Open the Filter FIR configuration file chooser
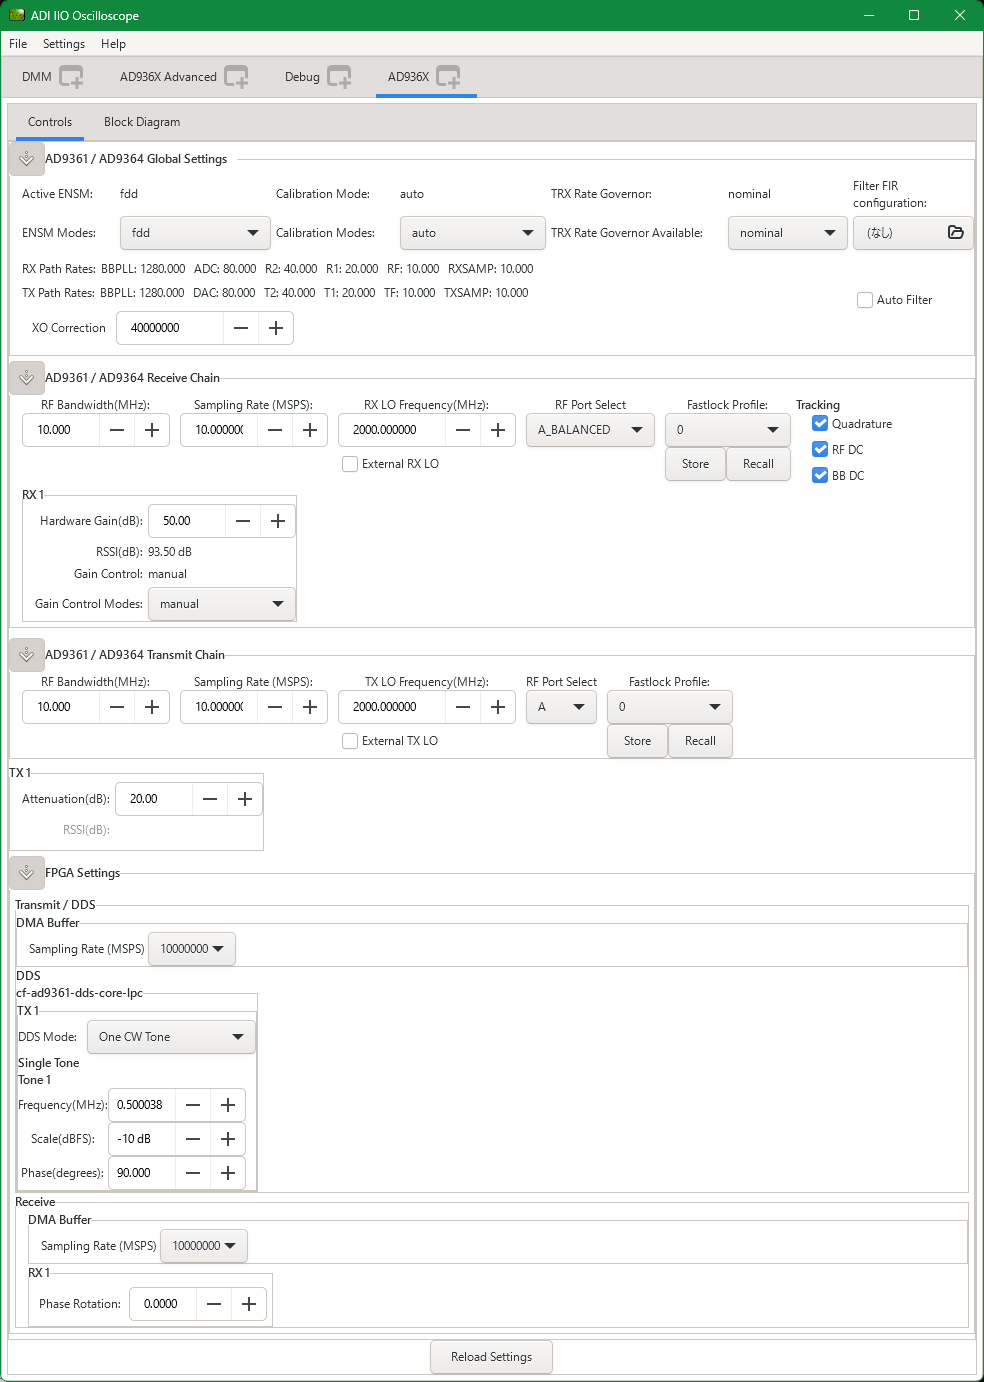This screenshot has width=984, height=1382. pyautogui.click(x=912, y=233)
